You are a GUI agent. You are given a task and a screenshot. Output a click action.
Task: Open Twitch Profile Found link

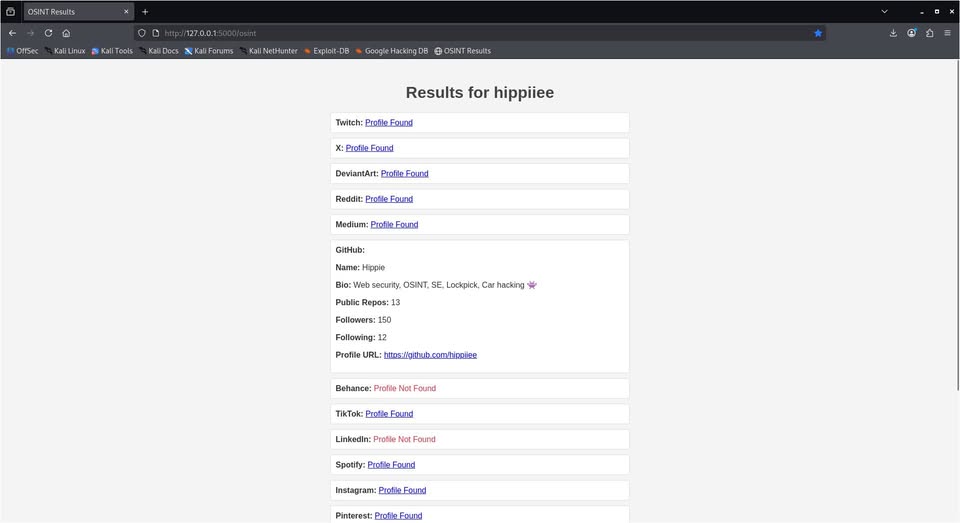(x=389, y=122)
